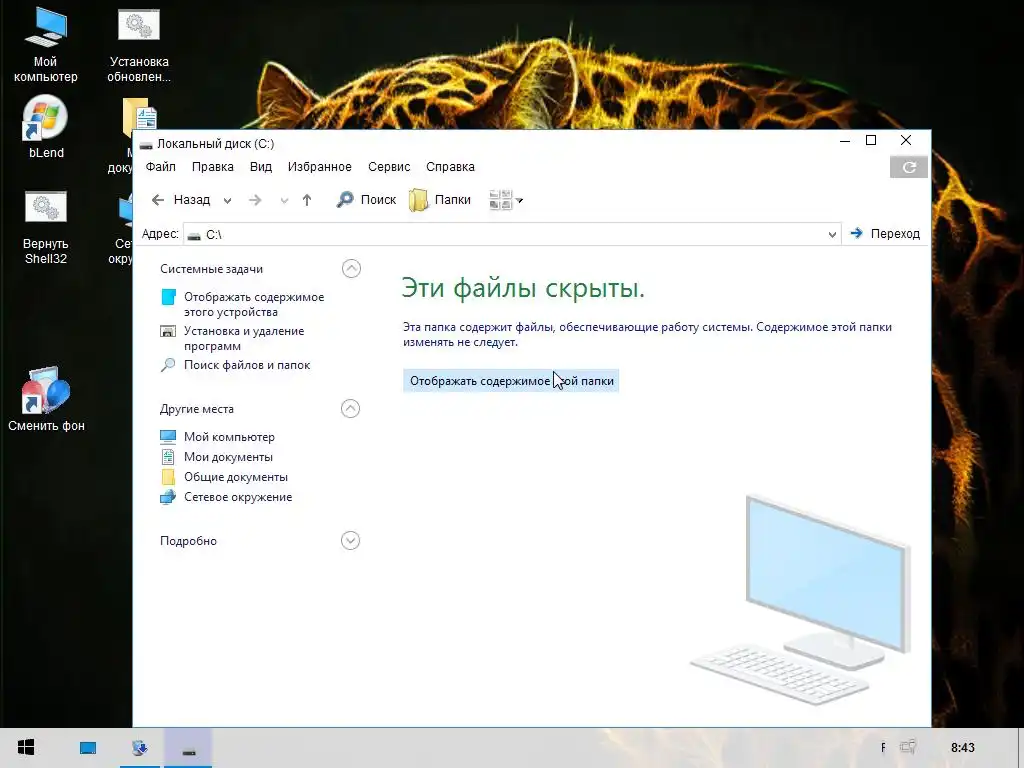
Task: Open the Файл menu
Action: [161, 167]
